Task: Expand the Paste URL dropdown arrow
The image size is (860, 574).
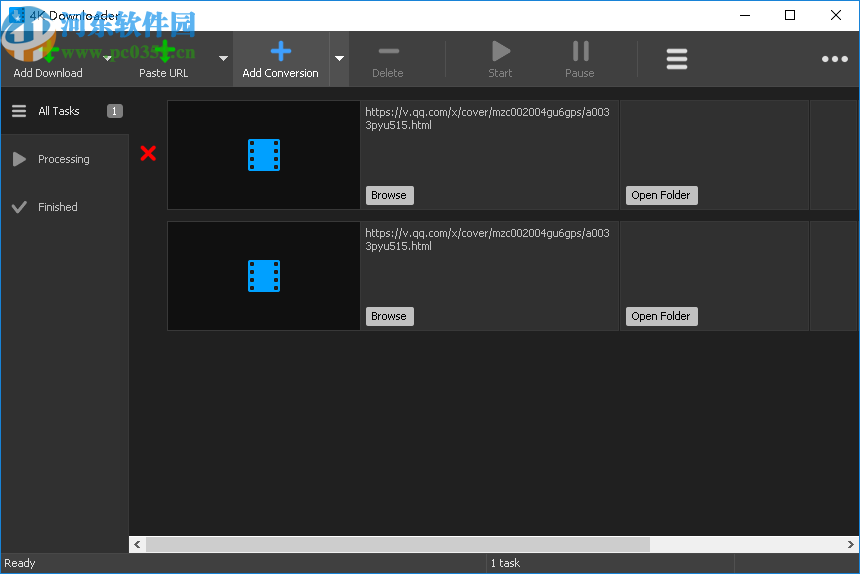Action: [x=223, y=58]
